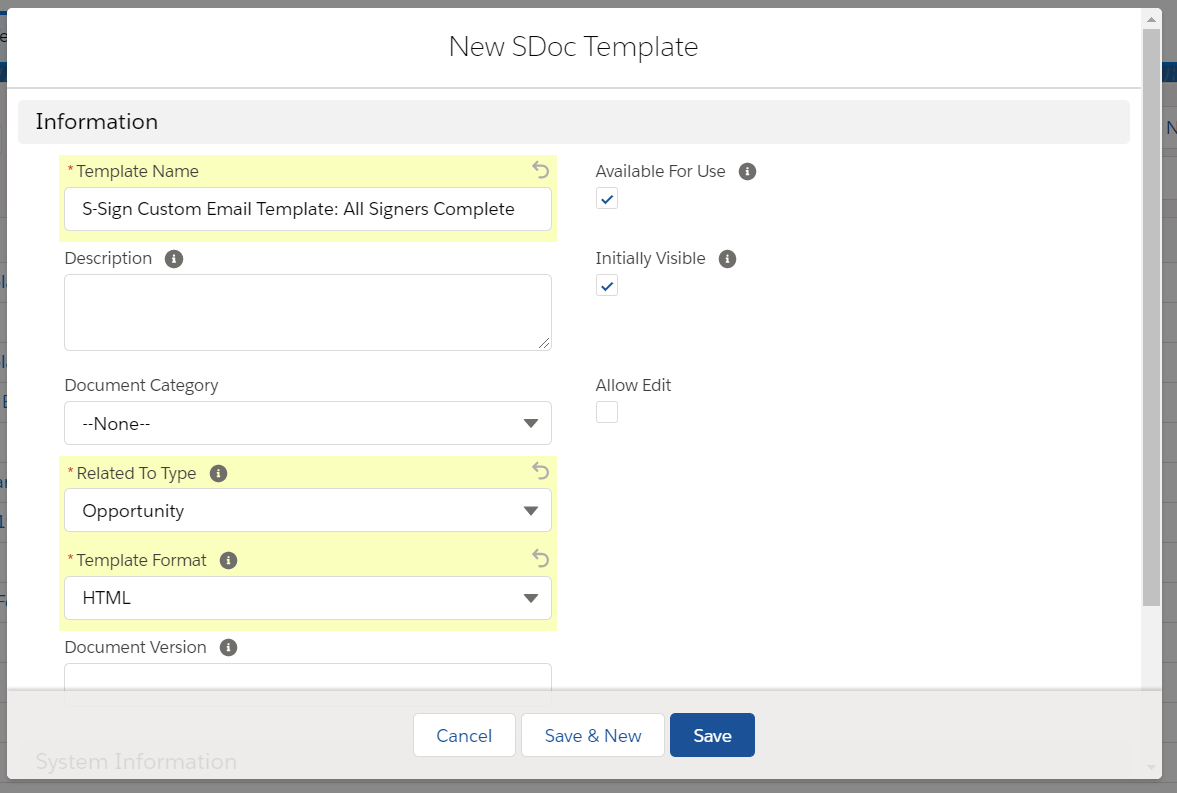Click the scrollbar up arrow
This screenshot has height=793, width=1177.
(x=1151, y=18)
